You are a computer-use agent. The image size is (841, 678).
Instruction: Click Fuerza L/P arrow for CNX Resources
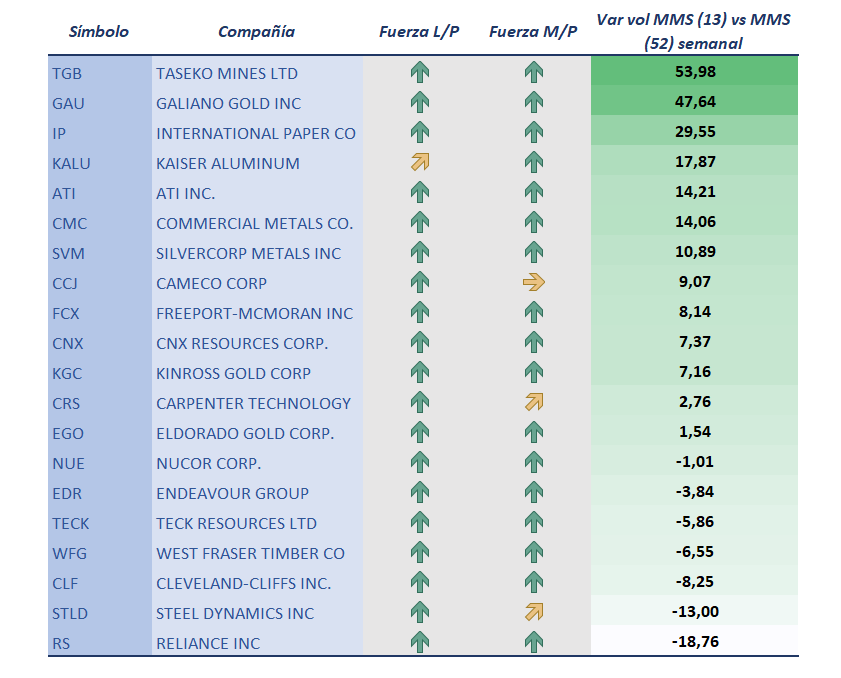point(420,342)
